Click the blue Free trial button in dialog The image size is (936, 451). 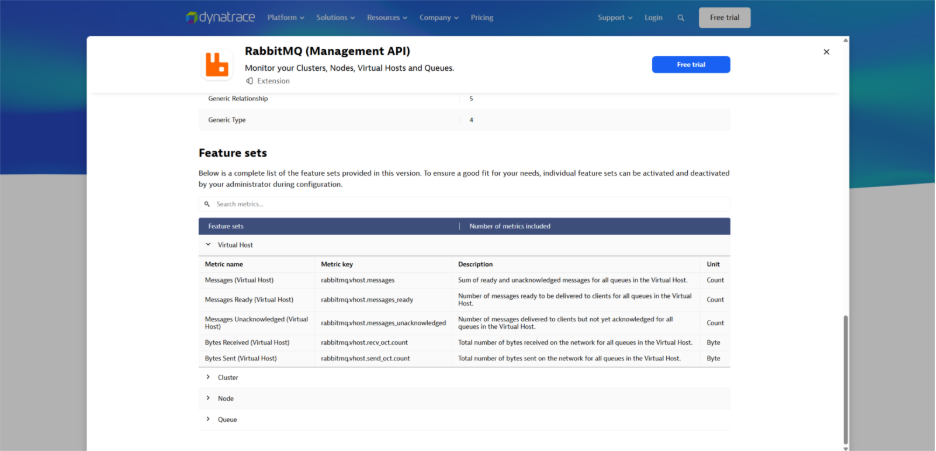[691, 64]
